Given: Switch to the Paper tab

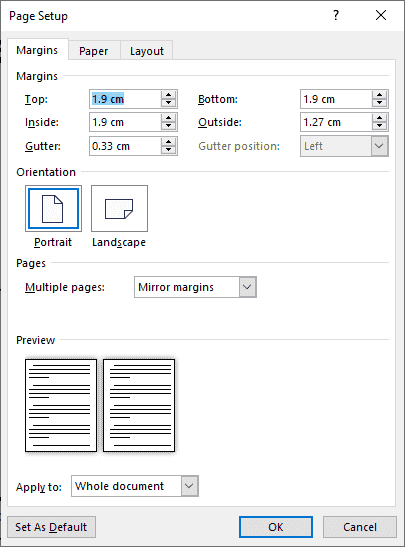Looking at the screenshot, I should click(94, 51).
